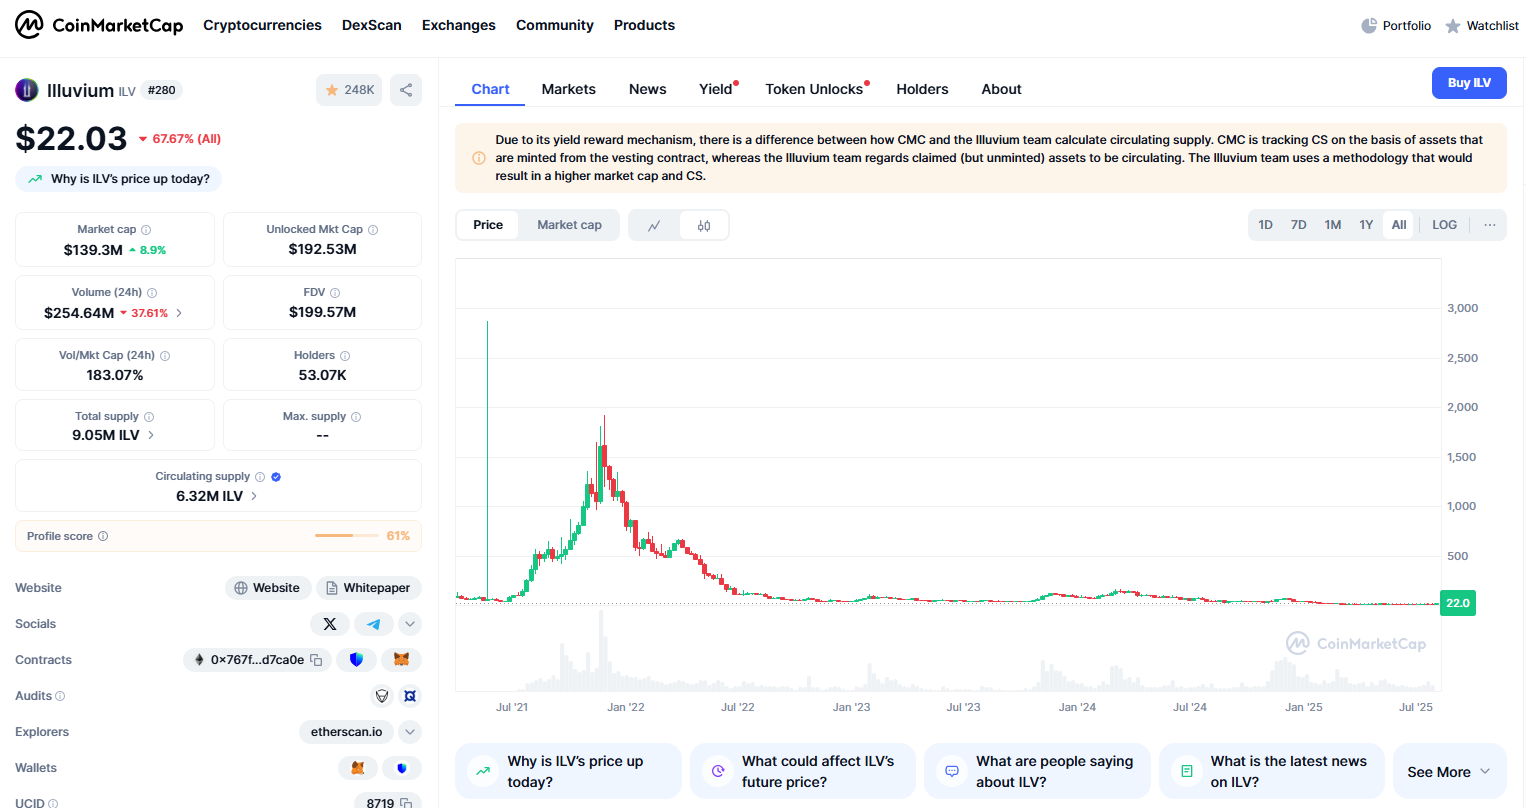Click the Profile score info icon
The width and height of the screenshot is (1526, 808).
(103, 536)
